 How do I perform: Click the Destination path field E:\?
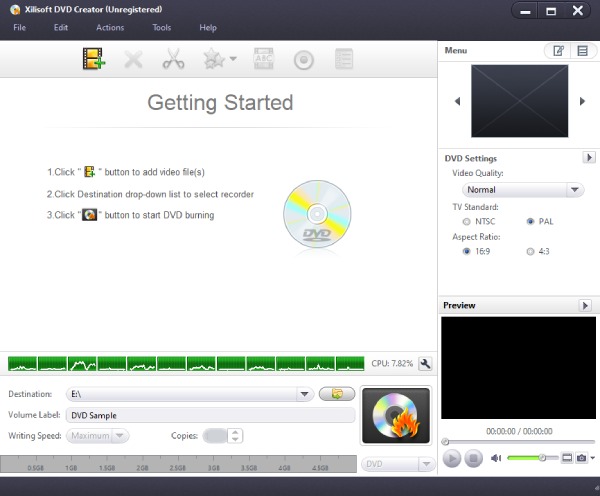(182, 394)
